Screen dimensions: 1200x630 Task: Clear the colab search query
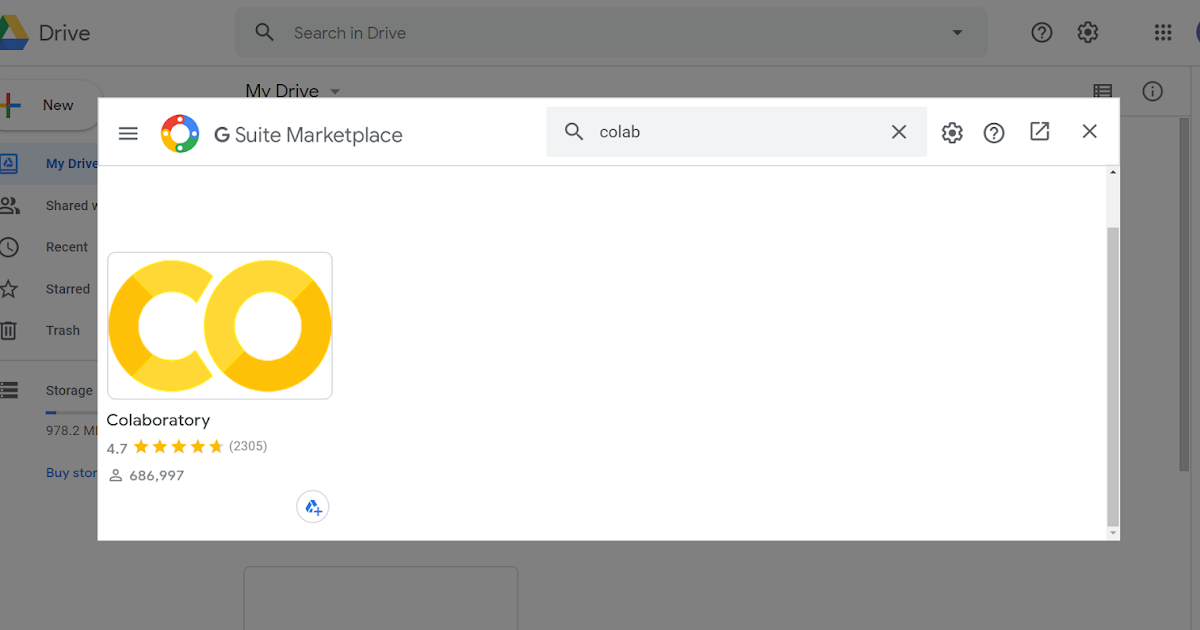pos(898,131)
